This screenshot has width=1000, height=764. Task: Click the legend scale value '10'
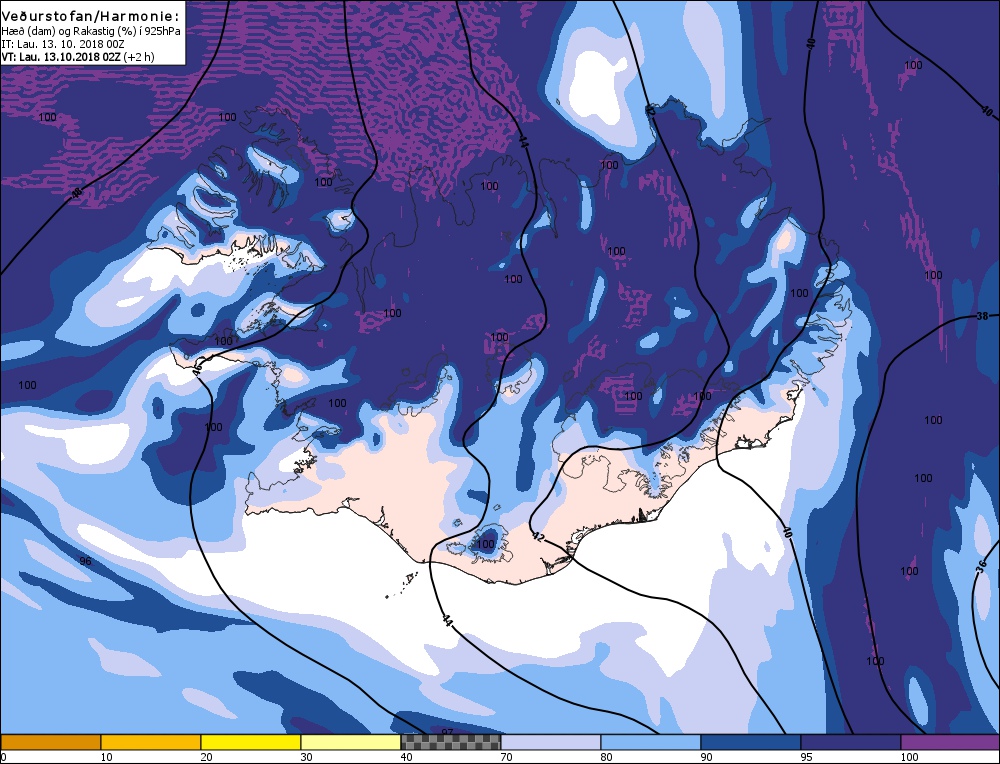pyautogui.click(x=106, y=757)
